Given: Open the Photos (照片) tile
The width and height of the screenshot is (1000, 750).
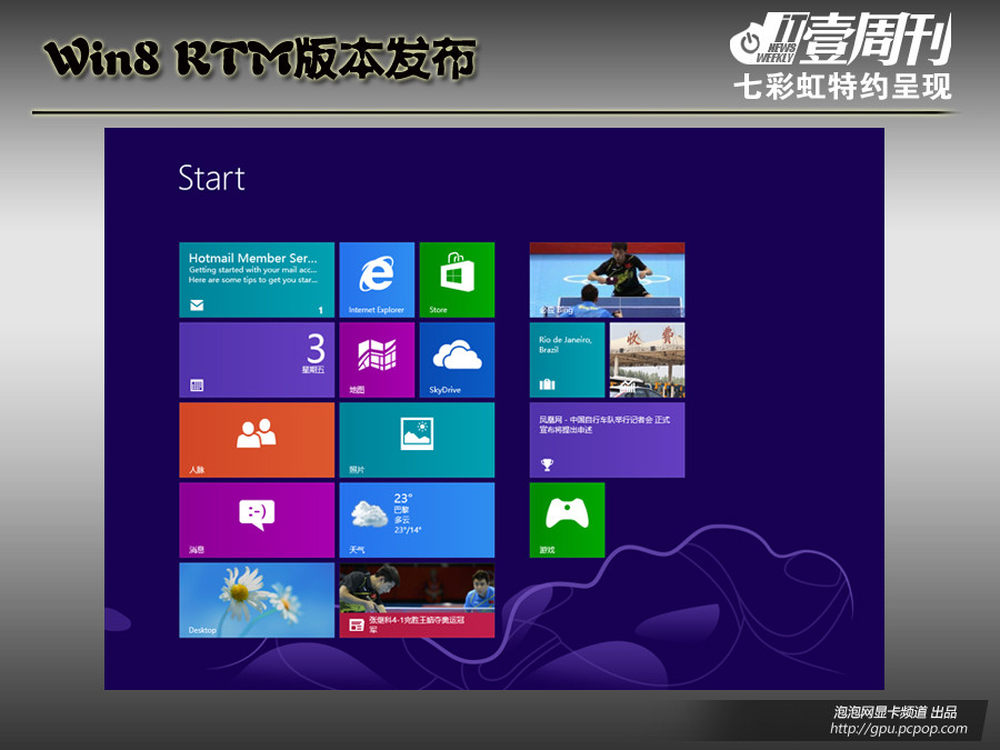Looking at the screenshot, I should (x=417, y=439).
